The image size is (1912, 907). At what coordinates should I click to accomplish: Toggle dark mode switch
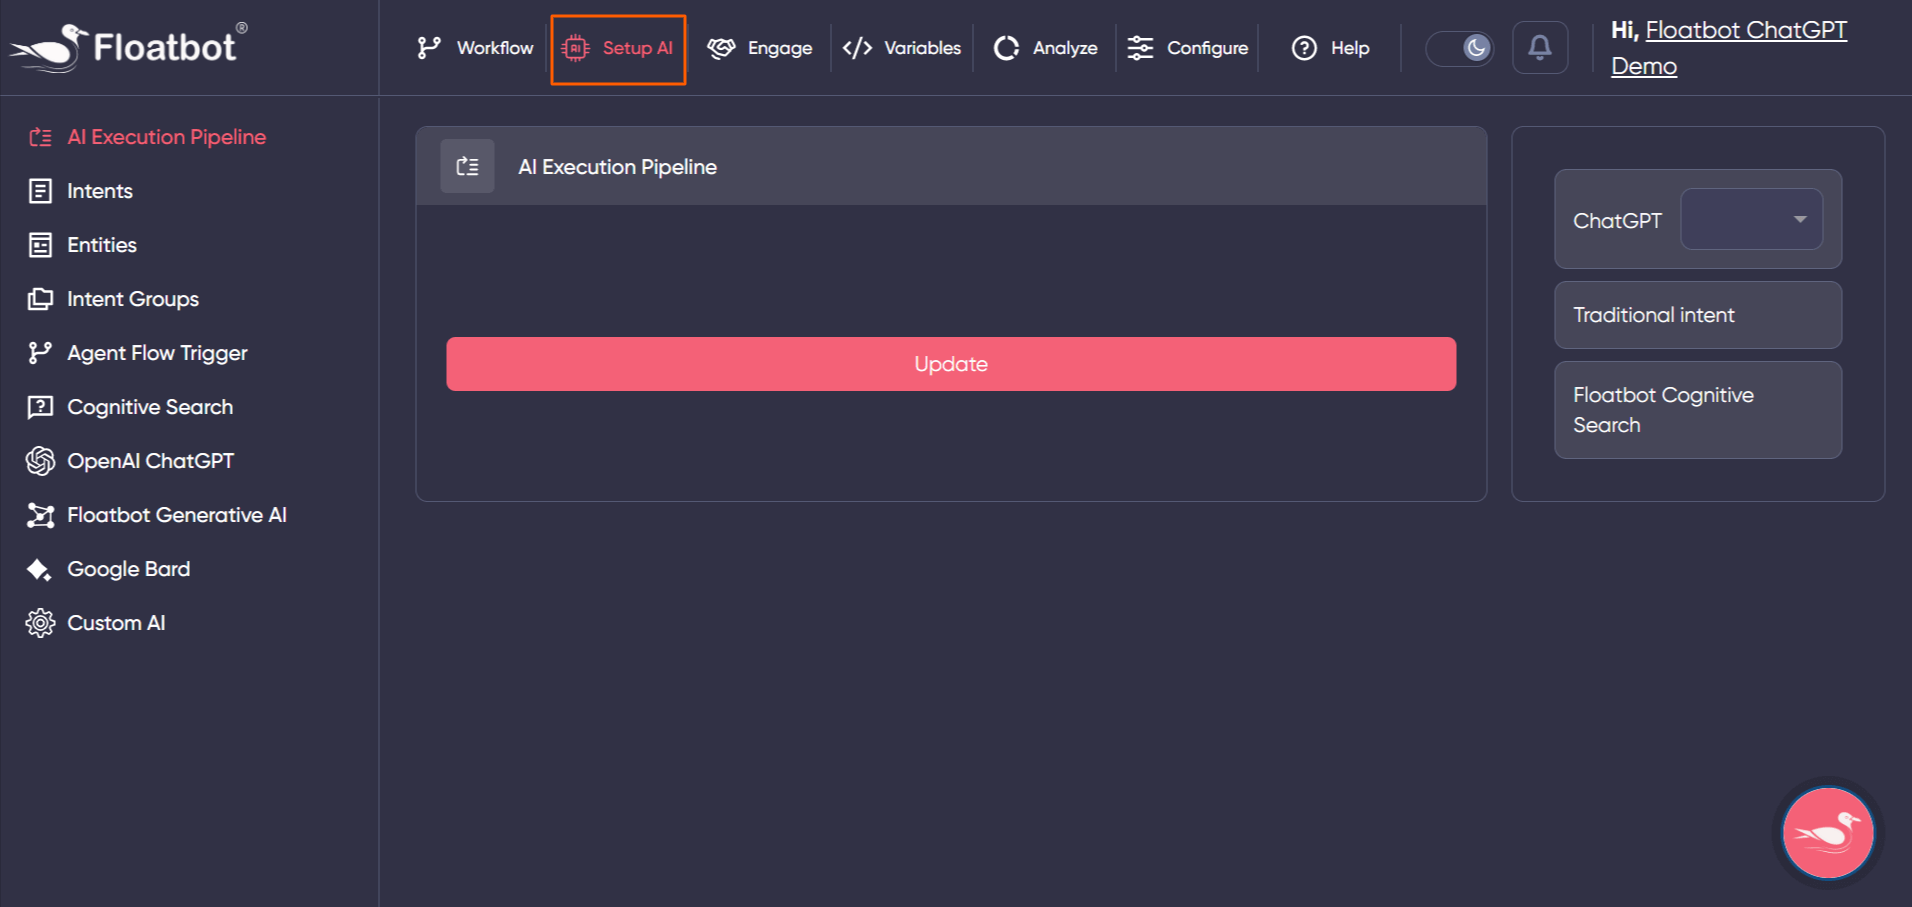(1460, 48)
